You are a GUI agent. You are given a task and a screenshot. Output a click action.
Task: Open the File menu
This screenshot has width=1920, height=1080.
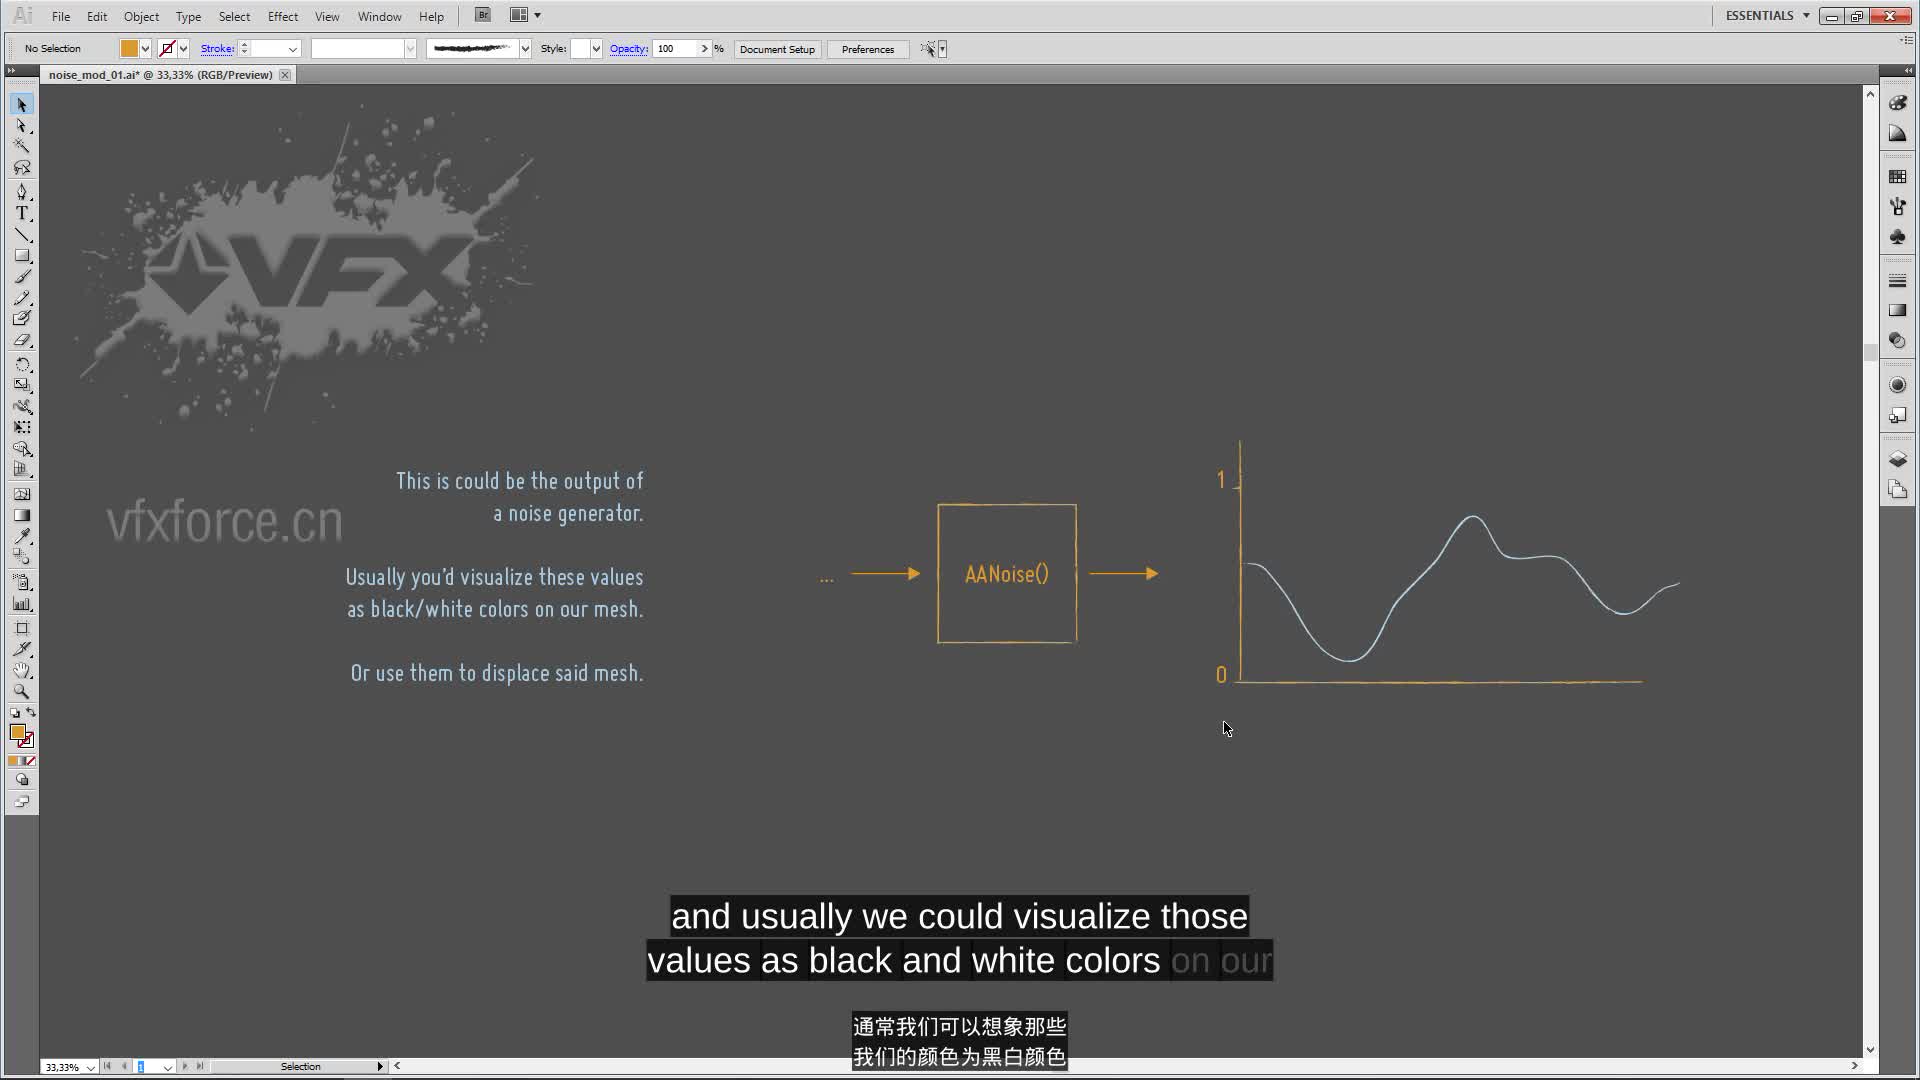61,16
